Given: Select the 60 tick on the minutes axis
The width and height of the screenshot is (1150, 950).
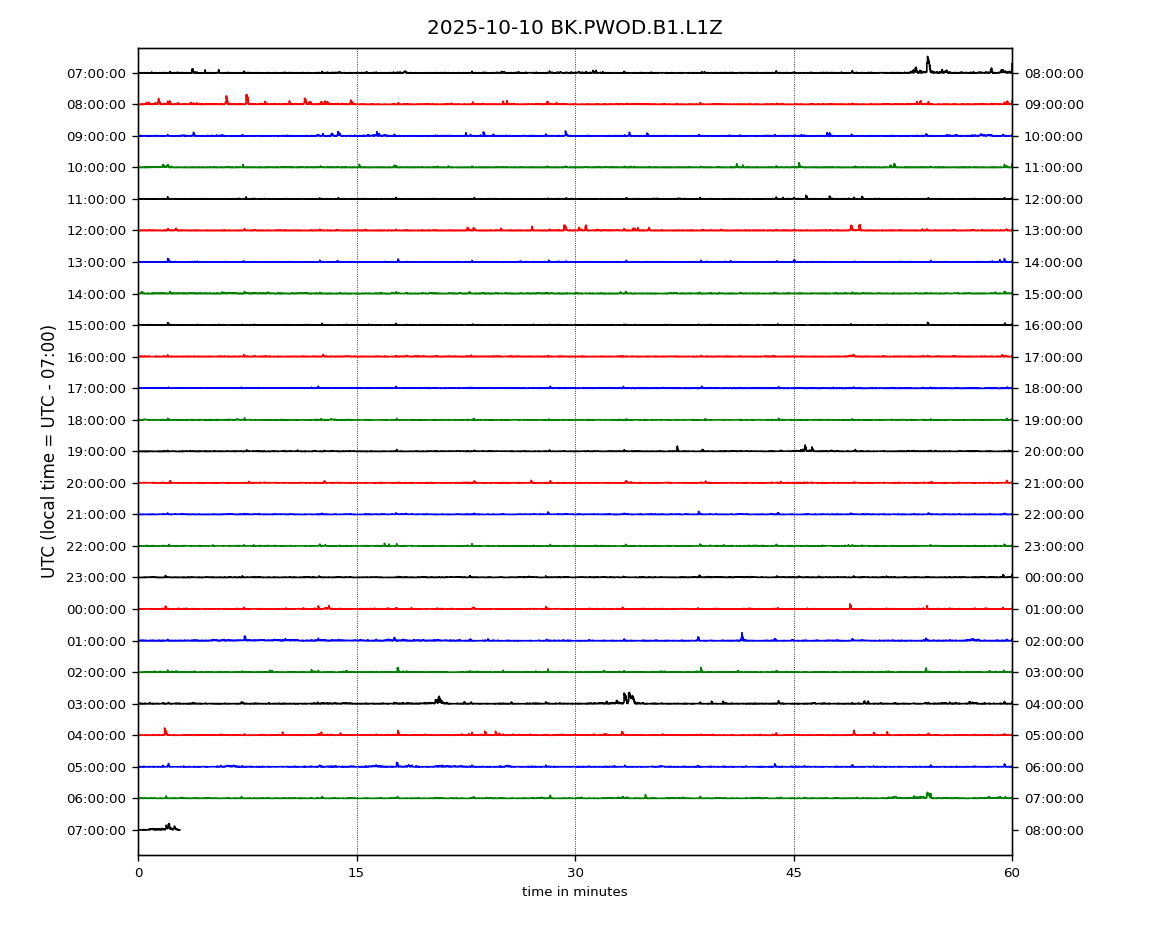Looking at the screenshot, I should (x=1012, y=872).
